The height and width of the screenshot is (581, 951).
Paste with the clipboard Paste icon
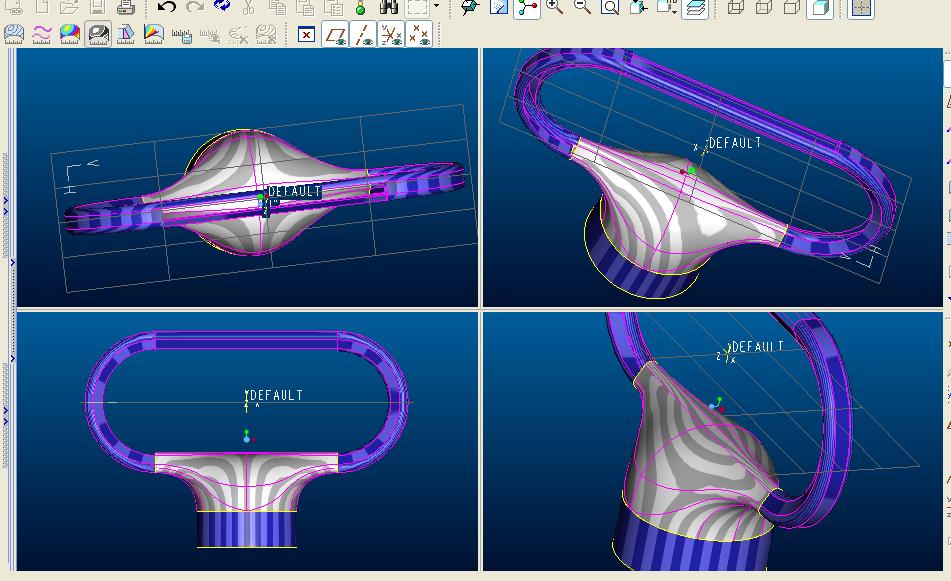click(x=305, y=7)
